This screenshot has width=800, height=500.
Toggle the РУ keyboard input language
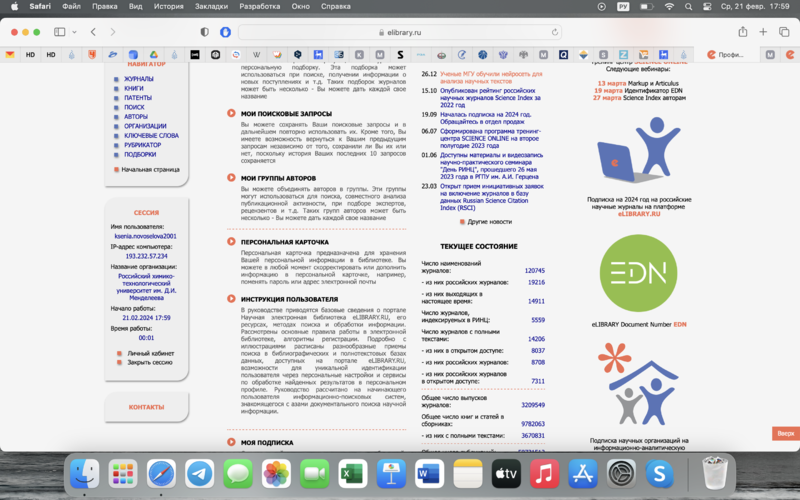tap(623, 6)
